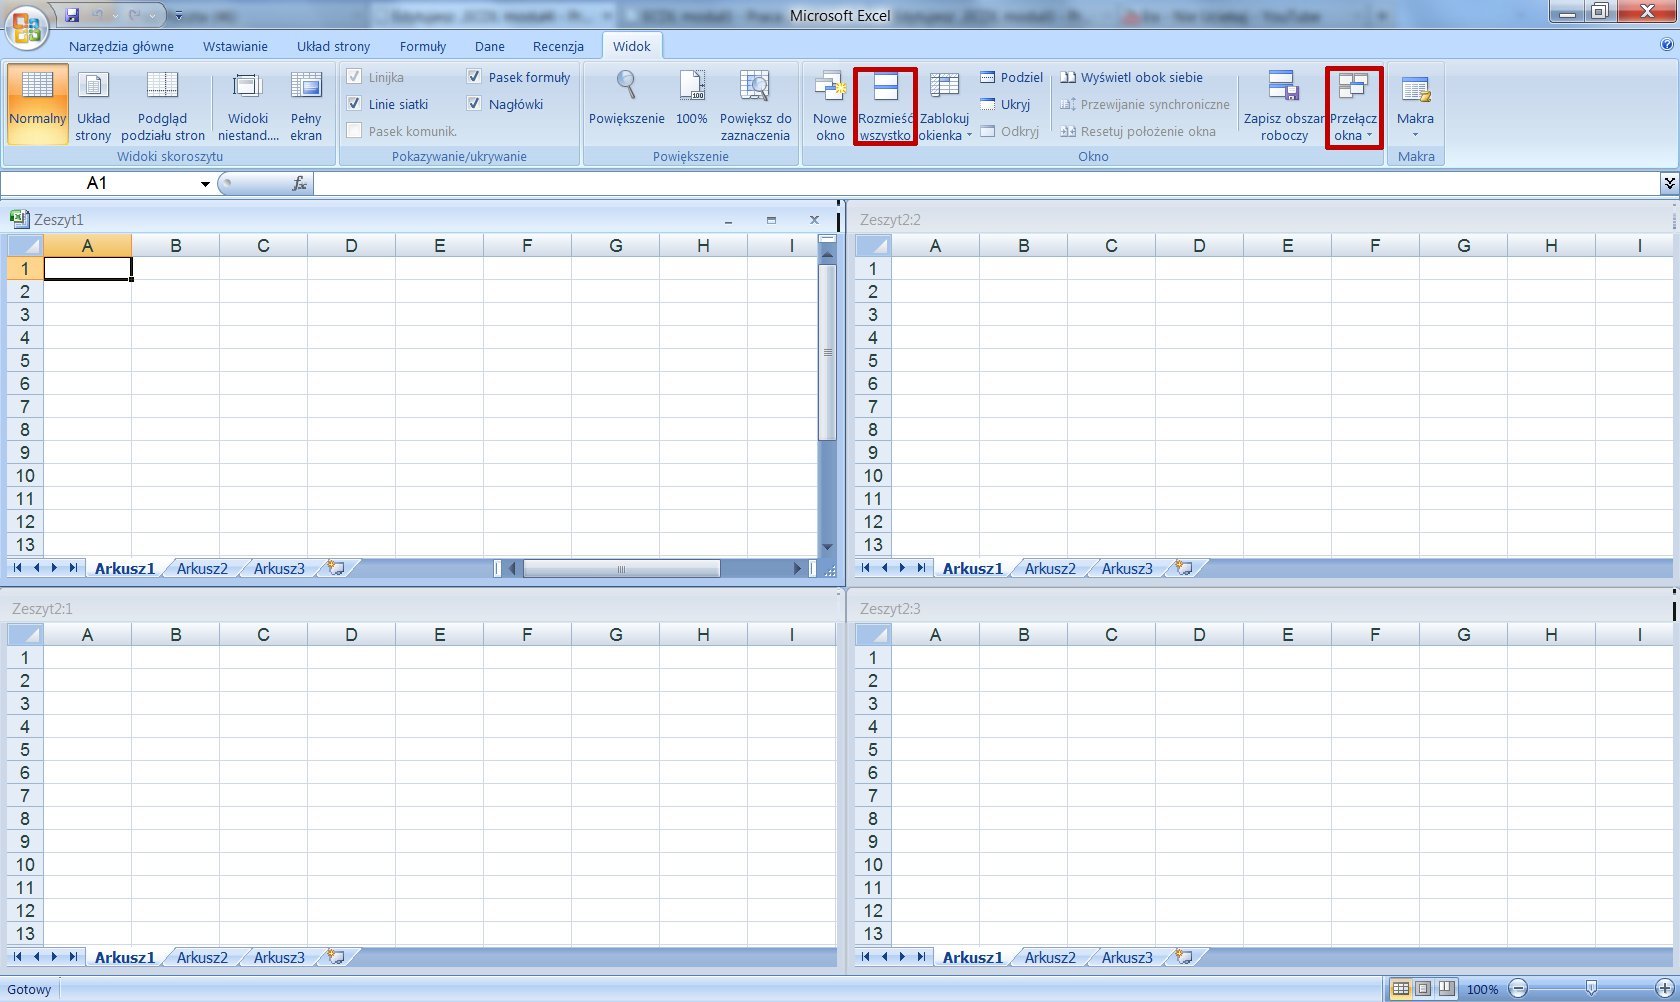Toggle the Nagłówki checkbox

coord(474,104)
